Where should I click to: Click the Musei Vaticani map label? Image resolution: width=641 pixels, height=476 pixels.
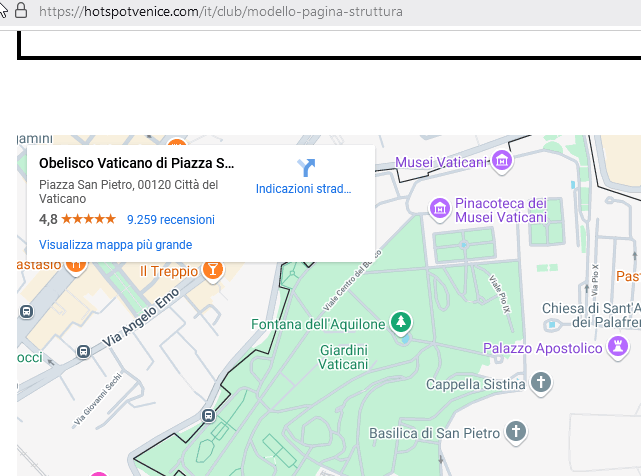[442, 162]
